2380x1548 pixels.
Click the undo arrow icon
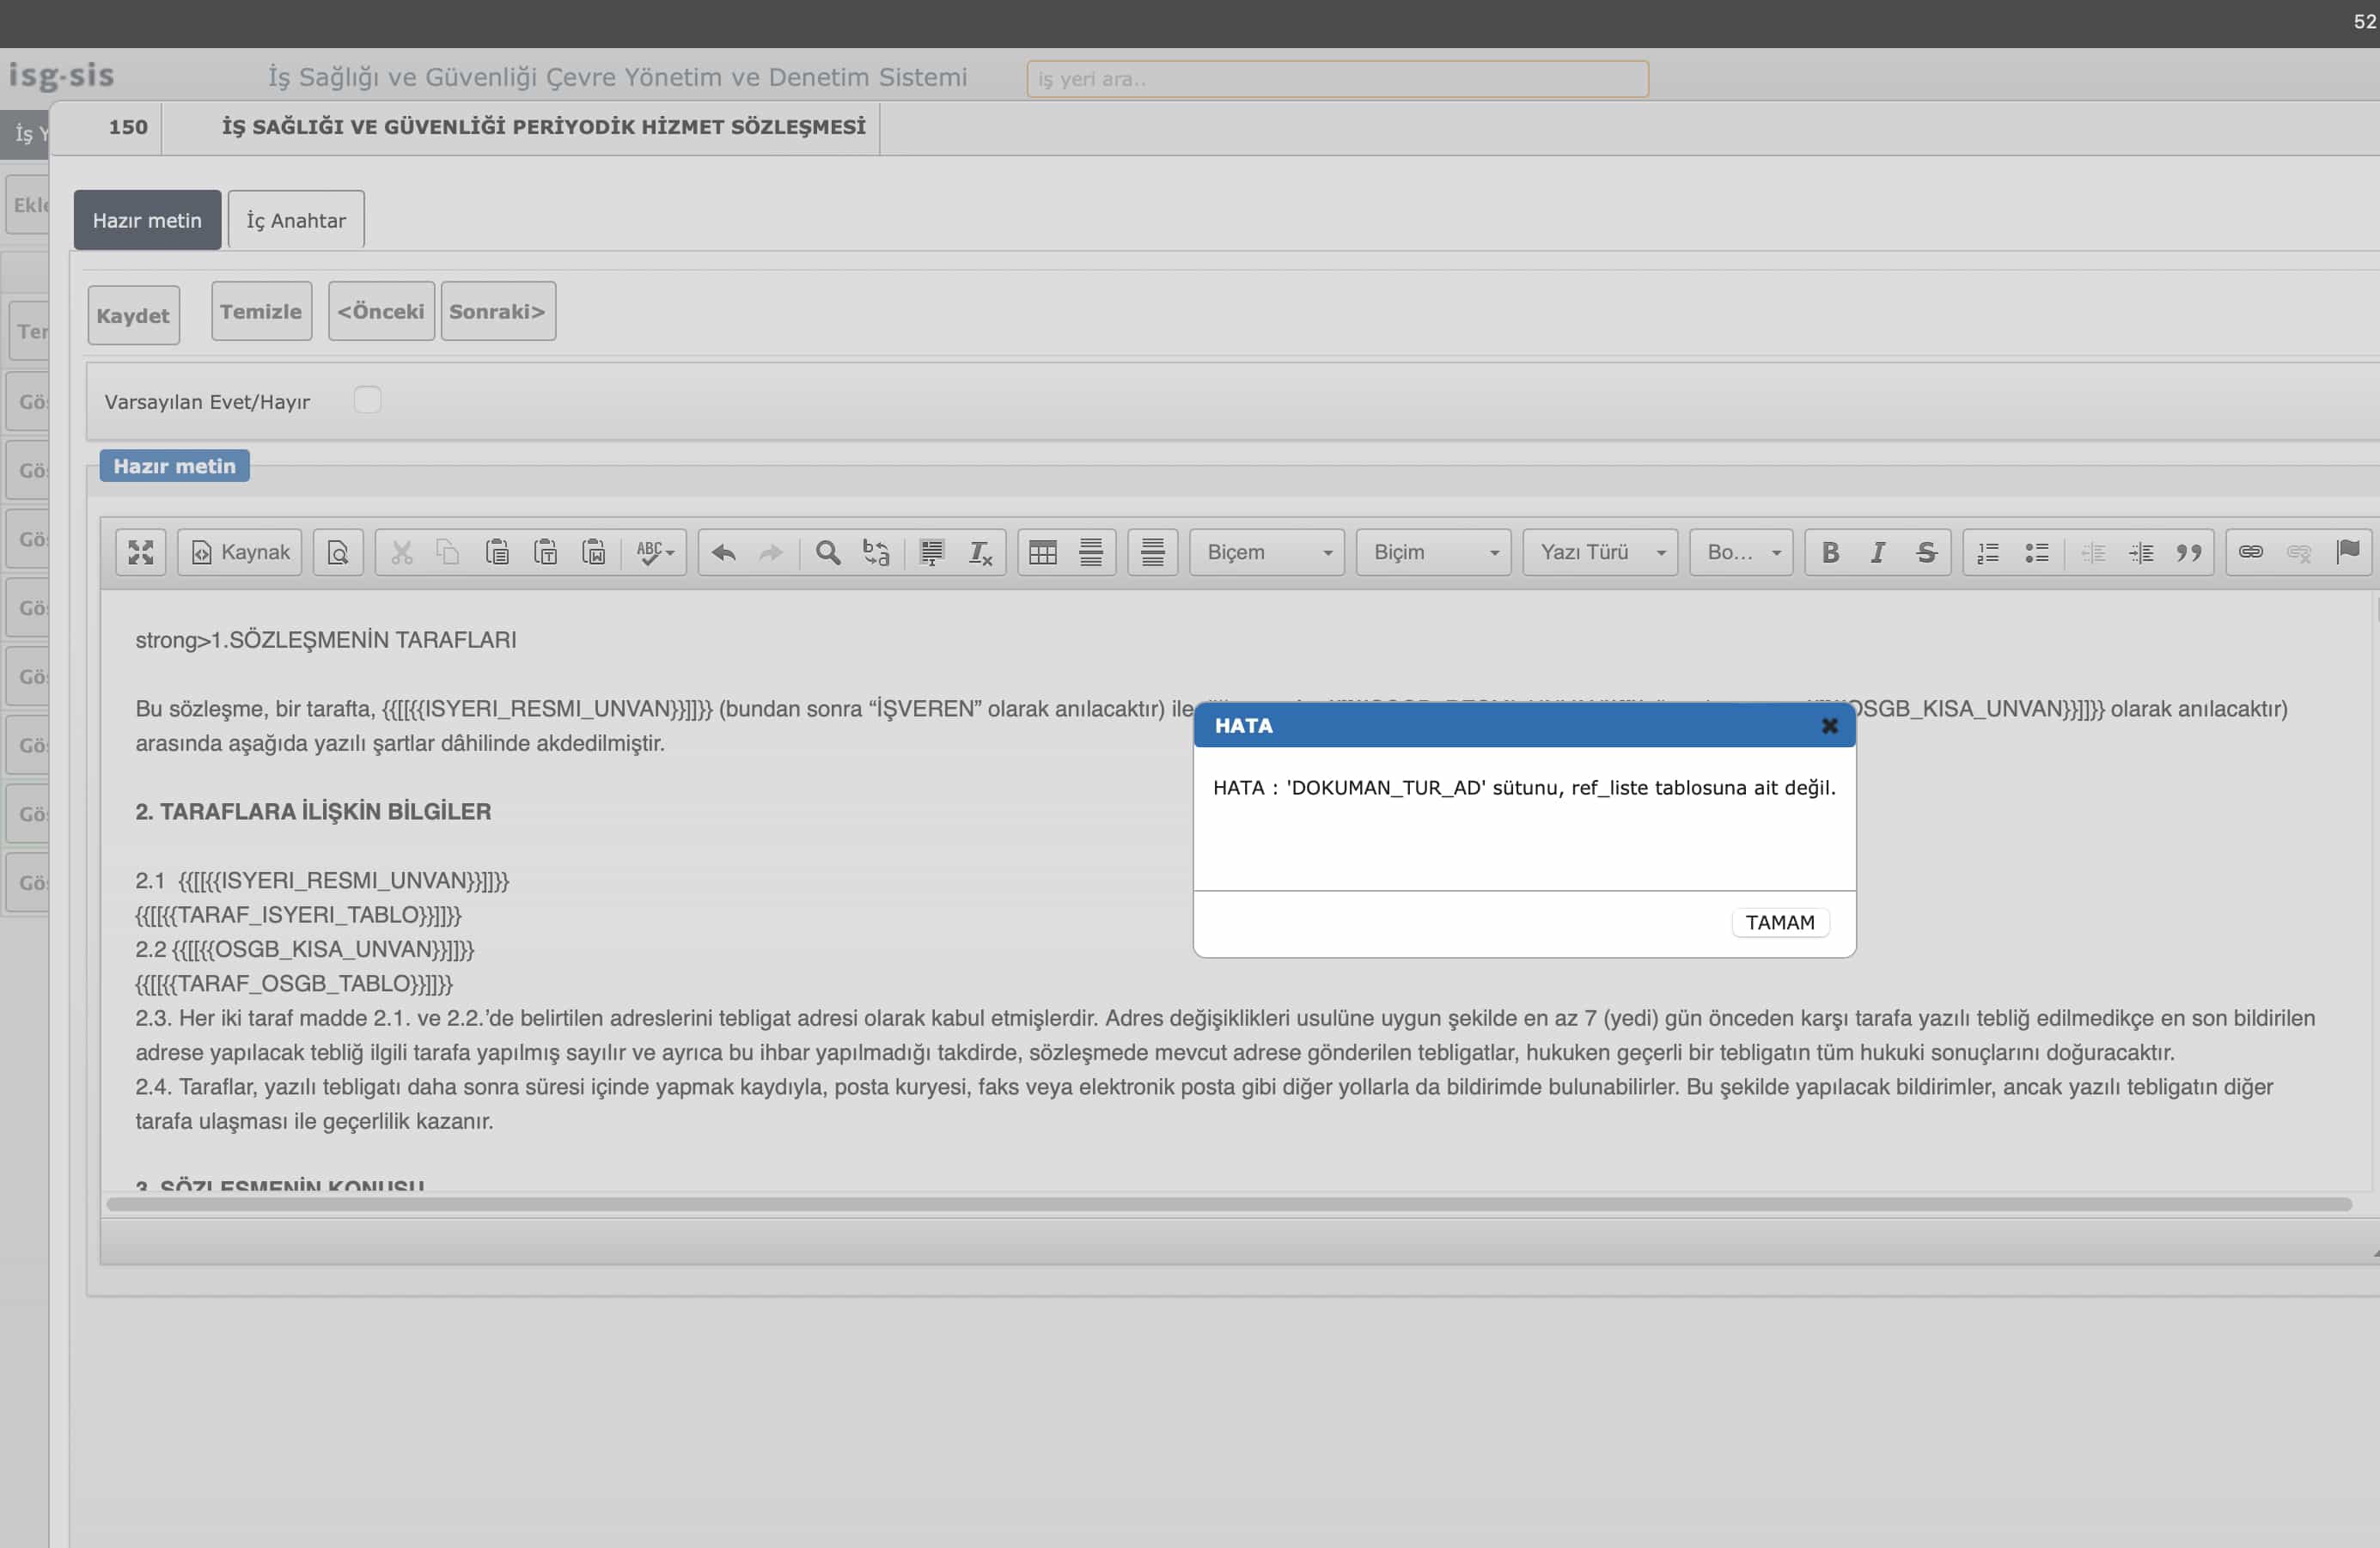click(724, 552)
